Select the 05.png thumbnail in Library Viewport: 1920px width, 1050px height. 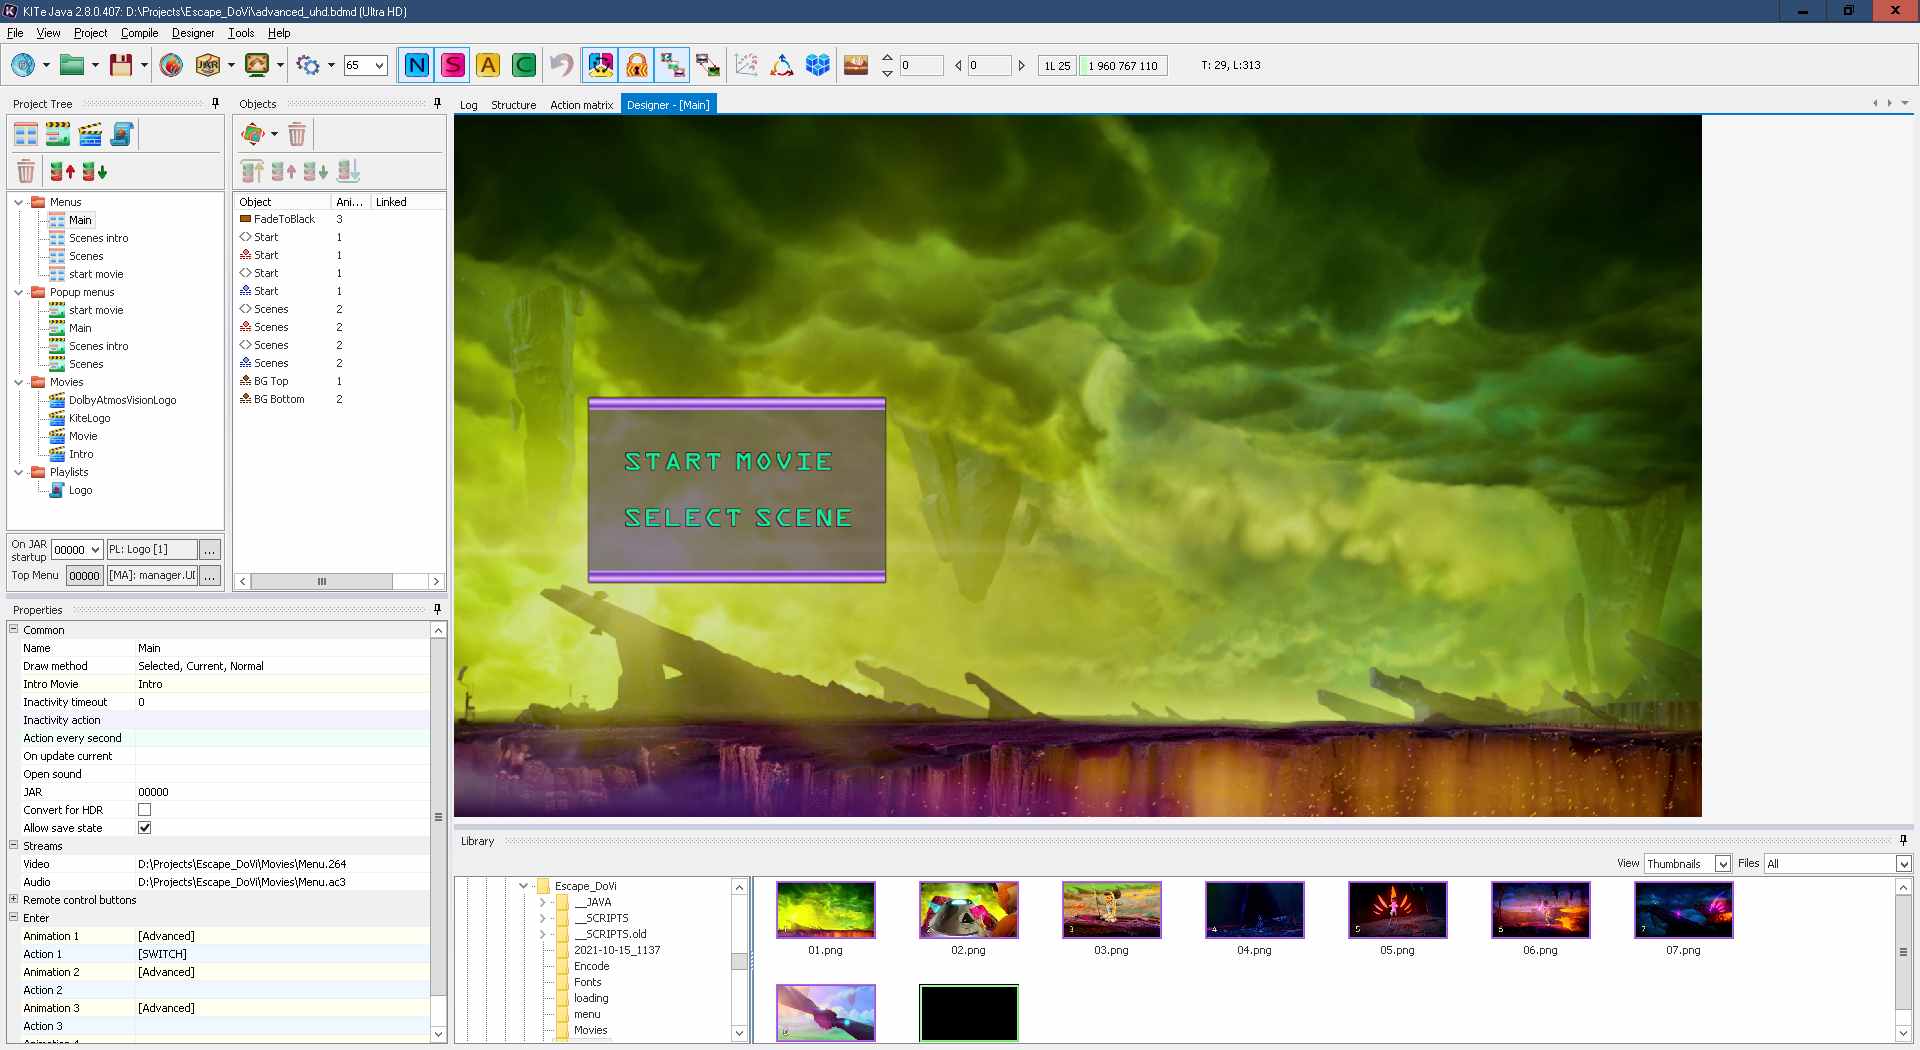[1397, 910]
